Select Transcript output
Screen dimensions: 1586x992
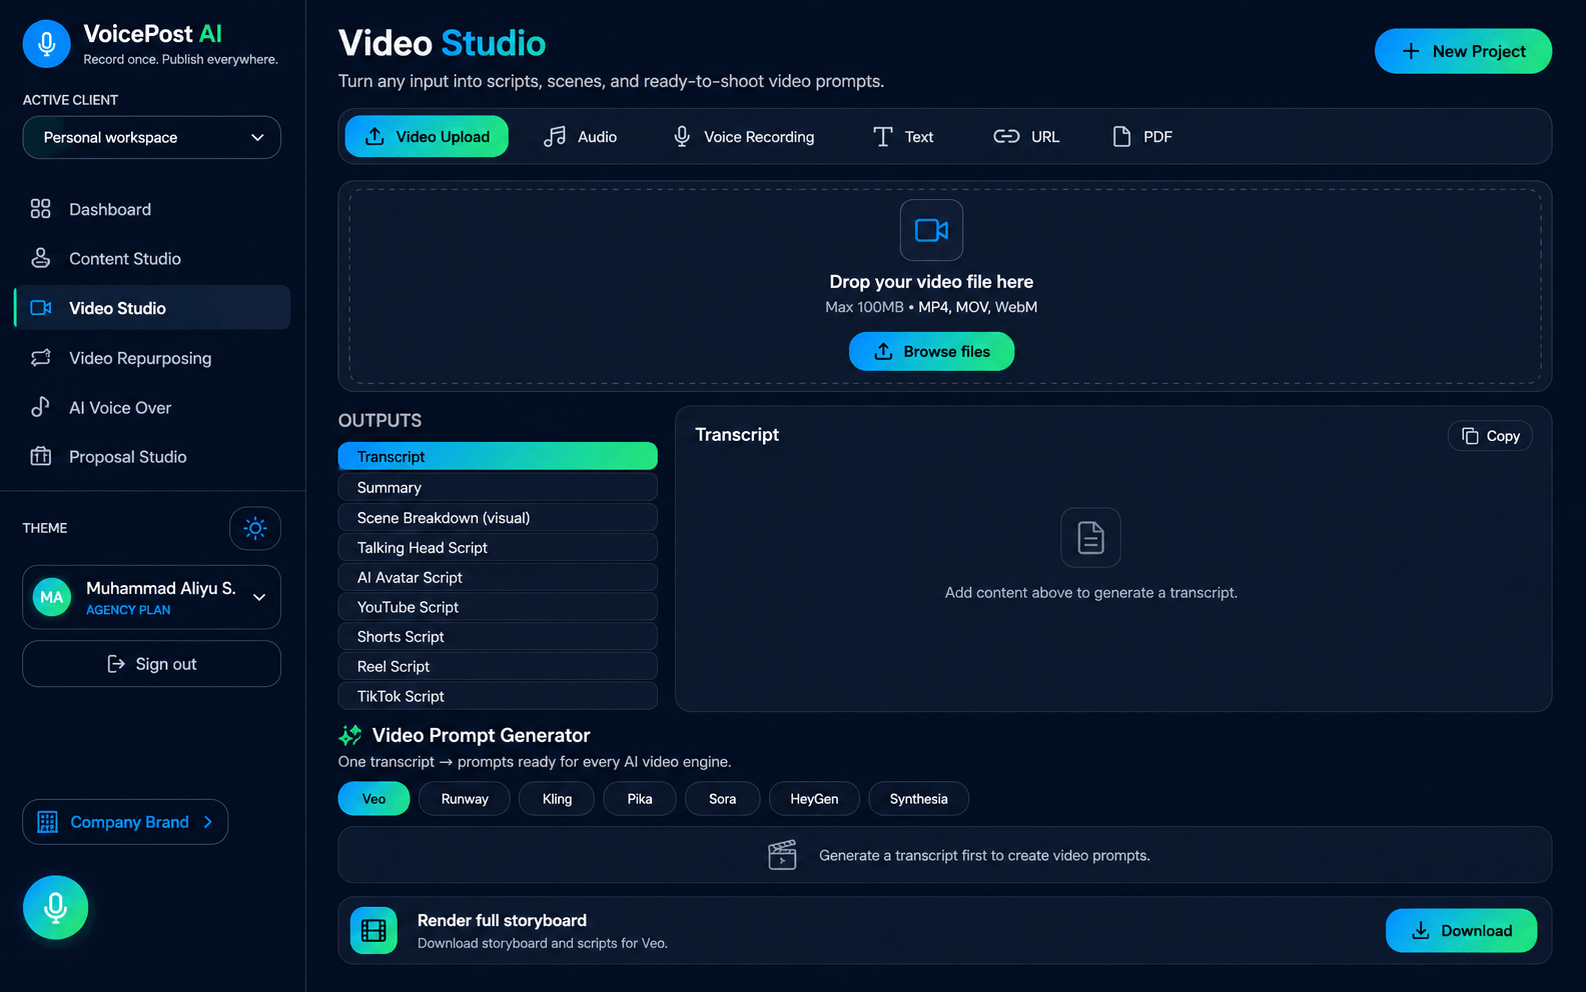[498, 456]
